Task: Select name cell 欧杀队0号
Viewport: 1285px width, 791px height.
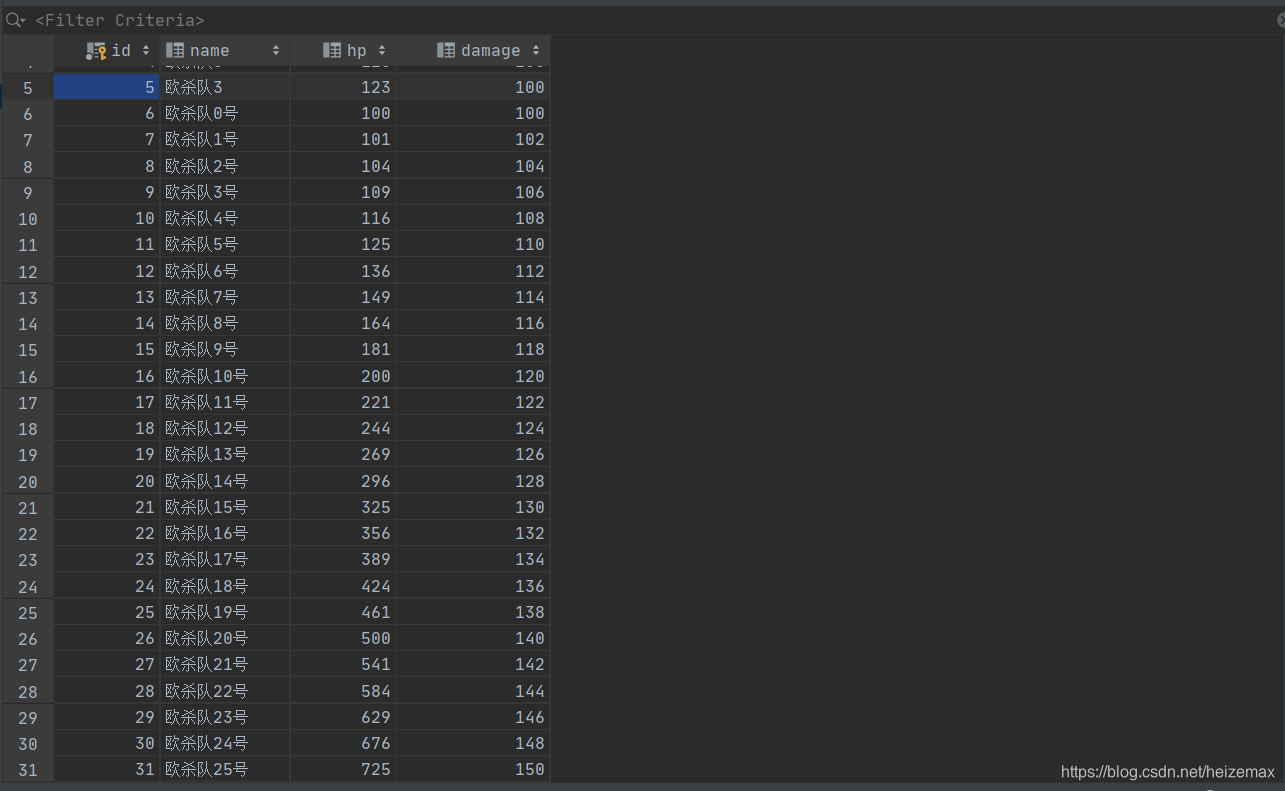Action: [x=225, y=113]
